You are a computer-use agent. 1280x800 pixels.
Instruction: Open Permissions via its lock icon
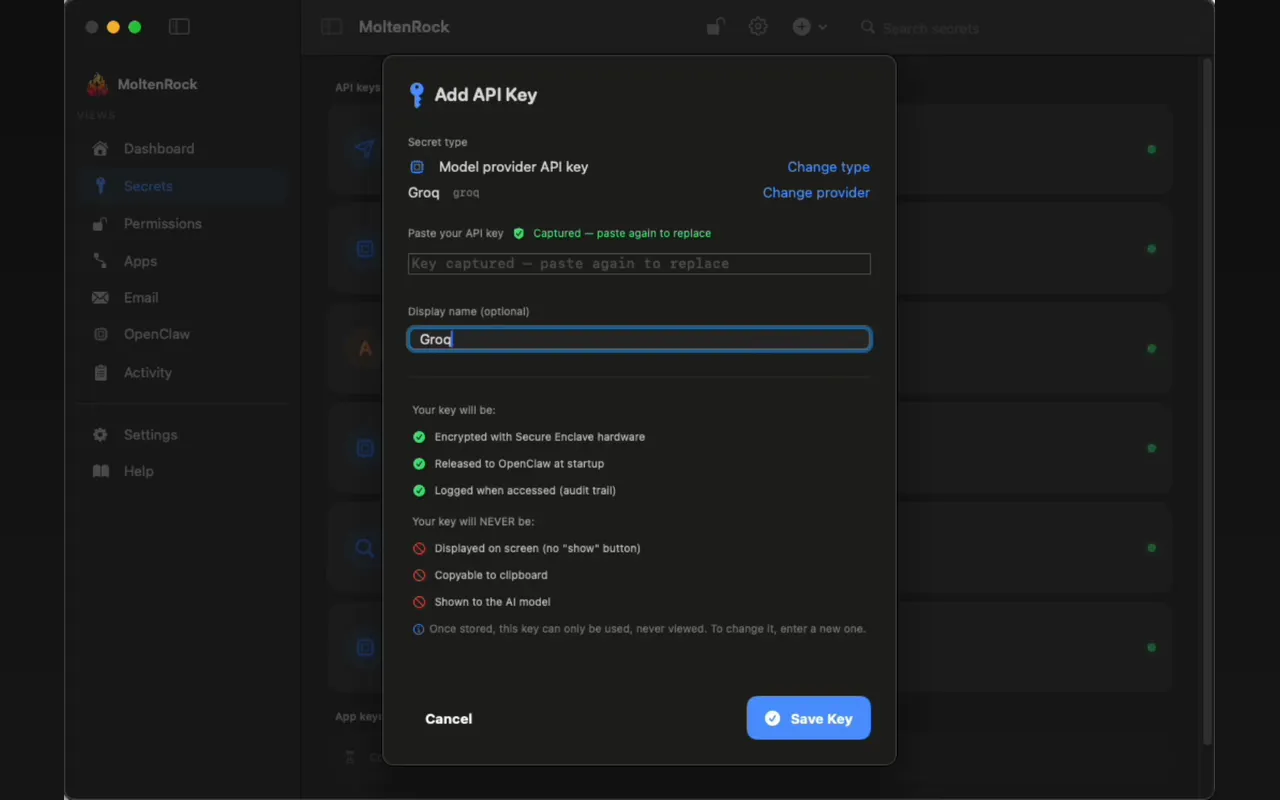click(100, 224)
